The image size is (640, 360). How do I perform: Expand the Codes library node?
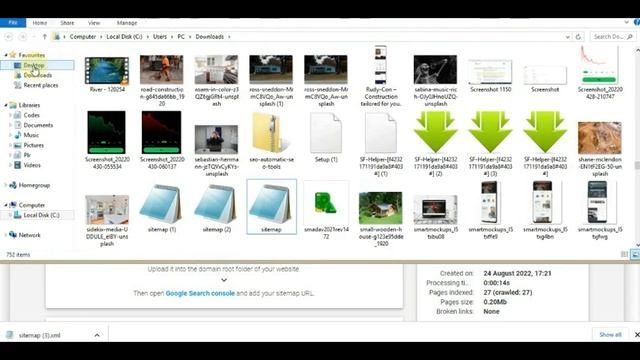10,115
